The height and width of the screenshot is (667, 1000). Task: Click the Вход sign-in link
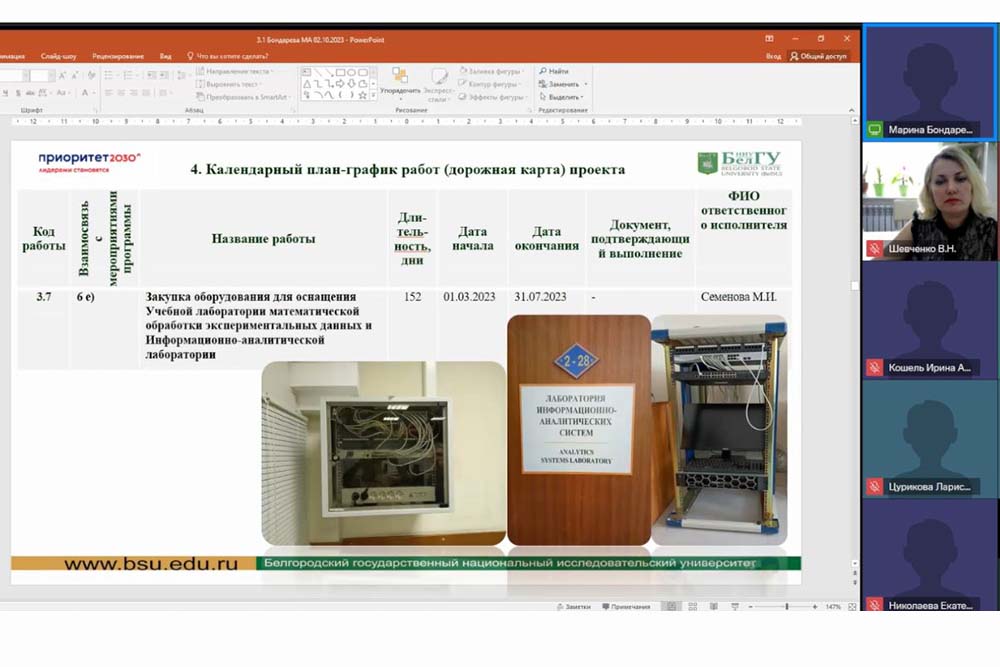click(x=773, y=56)
